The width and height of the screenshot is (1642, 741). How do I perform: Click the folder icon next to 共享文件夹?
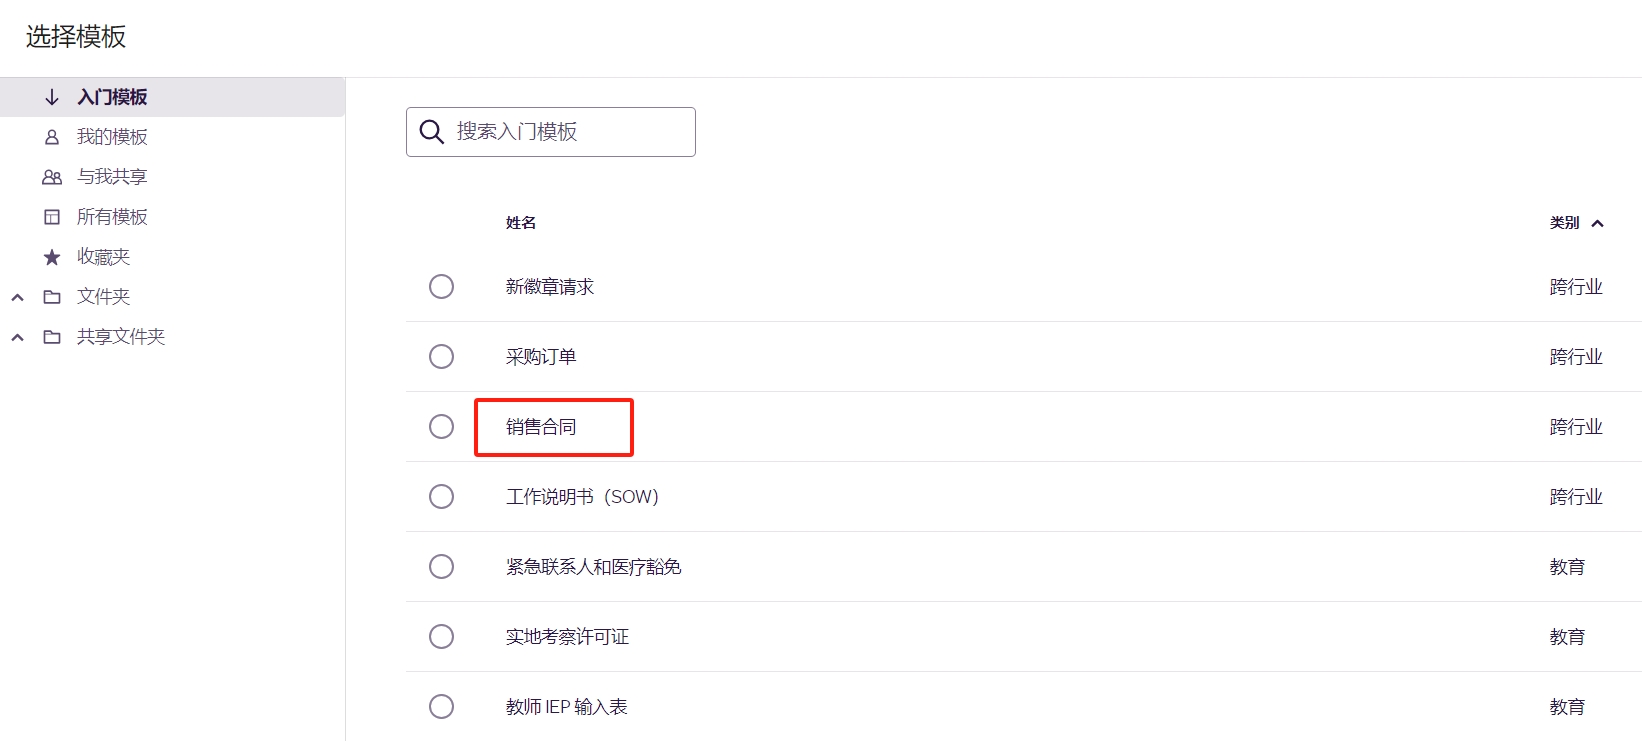(52, 337)
